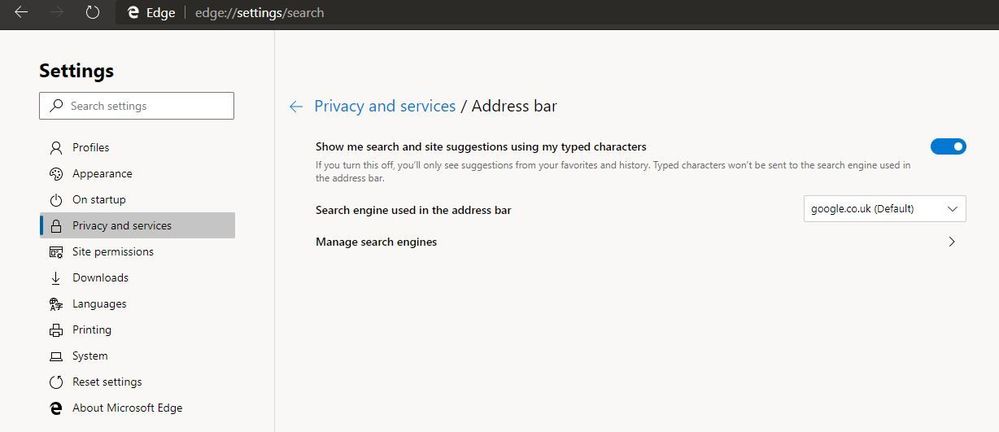This screenshot has height=432, width=999.
Task: Open the Printing settings section
Action: click(x=137, y=330)
